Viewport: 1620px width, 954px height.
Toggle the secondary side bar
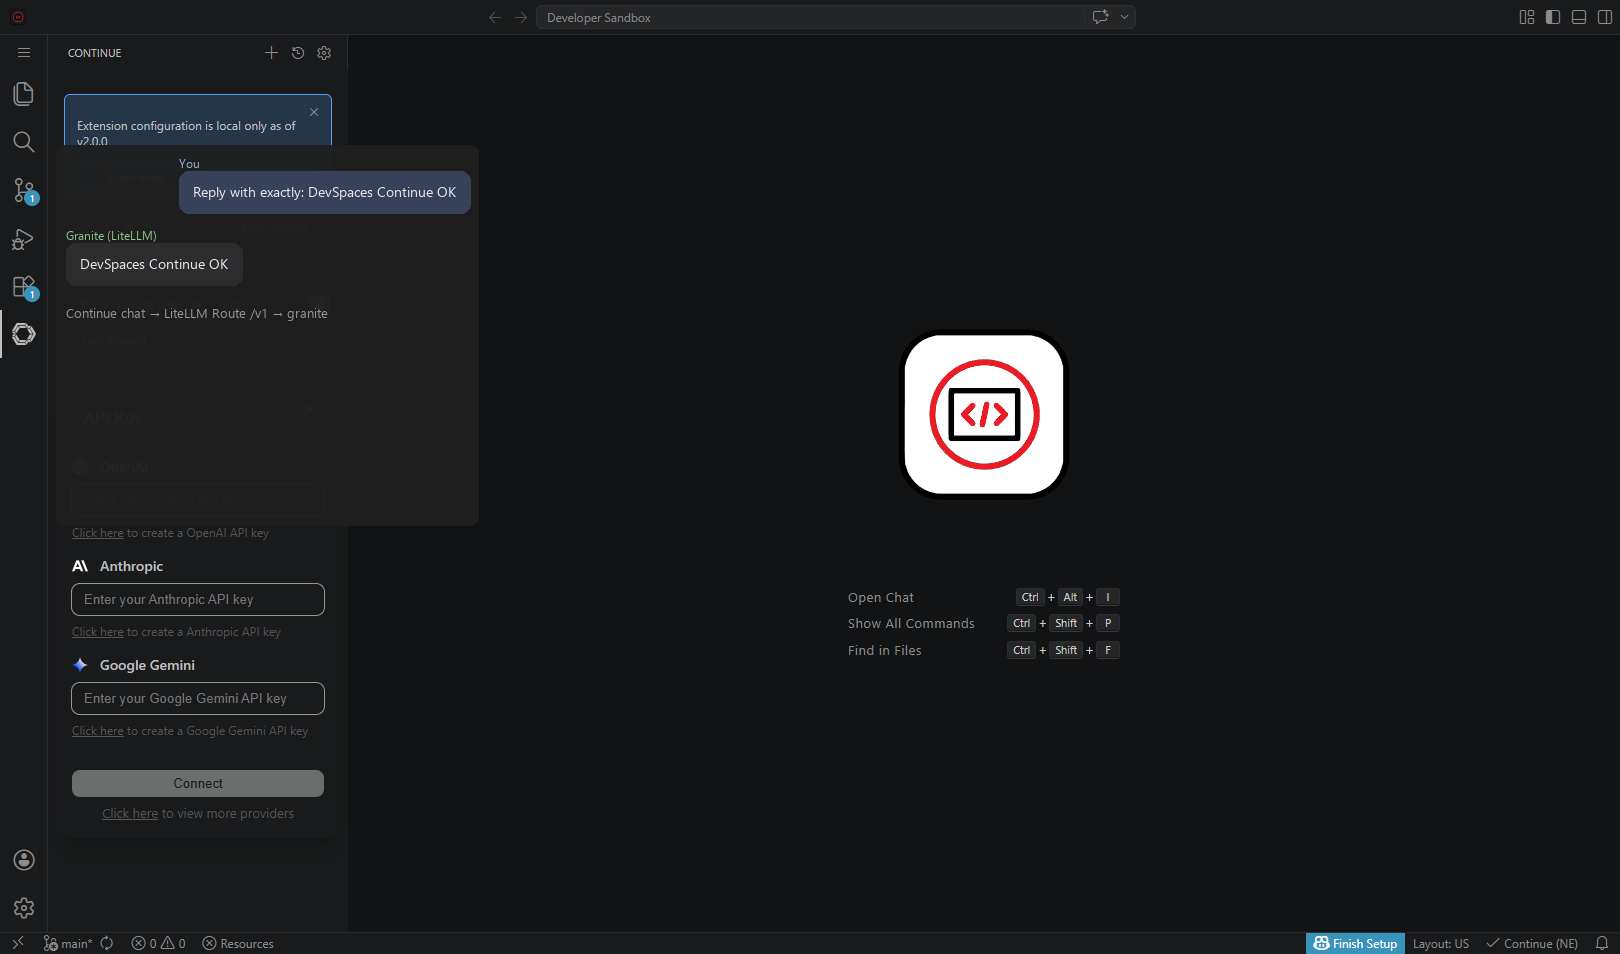pyautogui.click(x=1605, y=17)
